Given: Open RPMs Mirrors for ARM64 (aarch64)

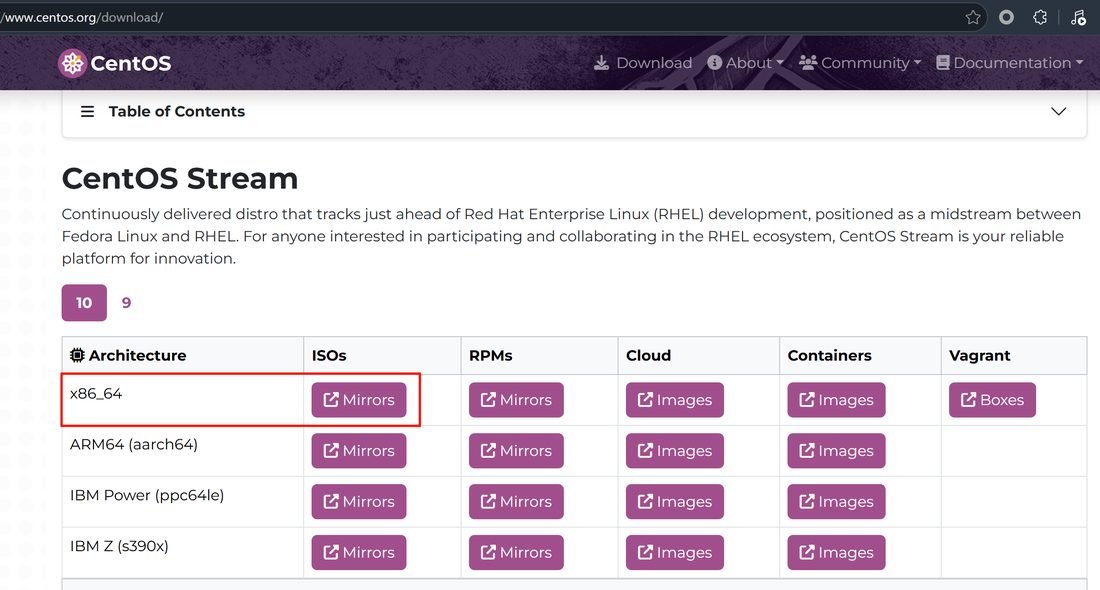Looking at the screenshot, I should [x=516, y=451].
